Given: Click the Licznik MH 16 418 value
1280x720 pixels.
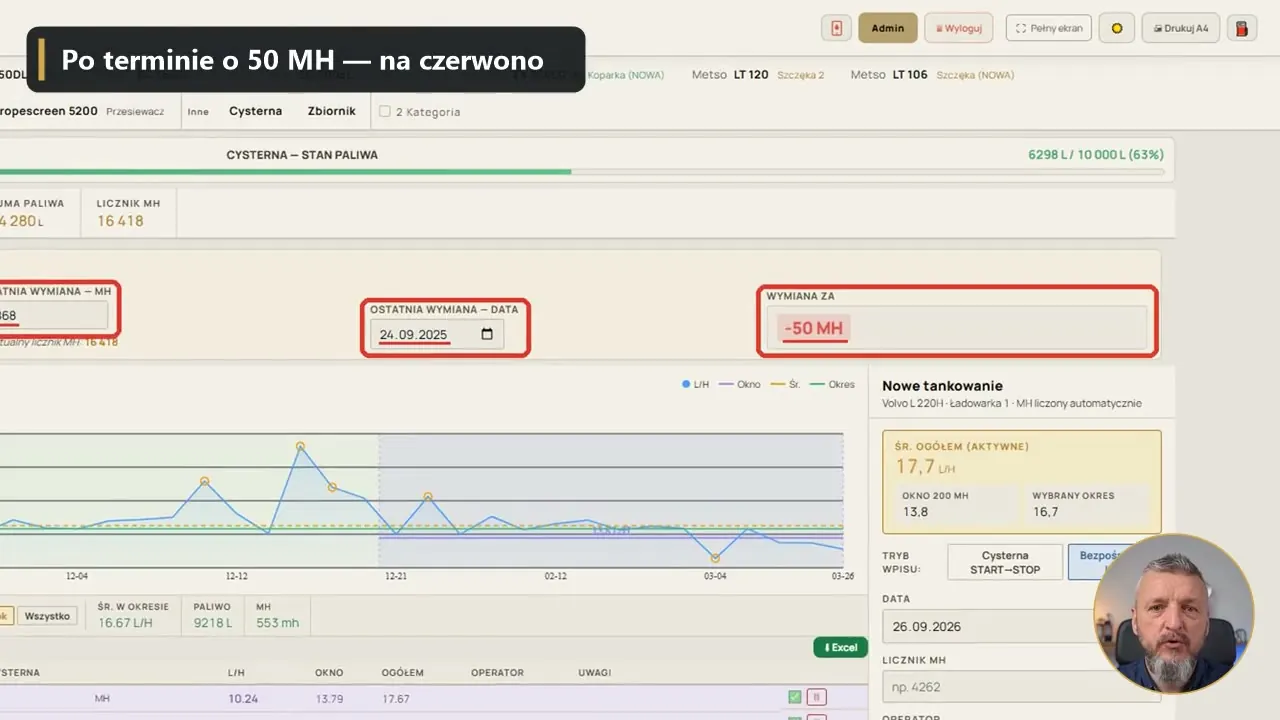Looking at the screenshot, I should [120, 221].
